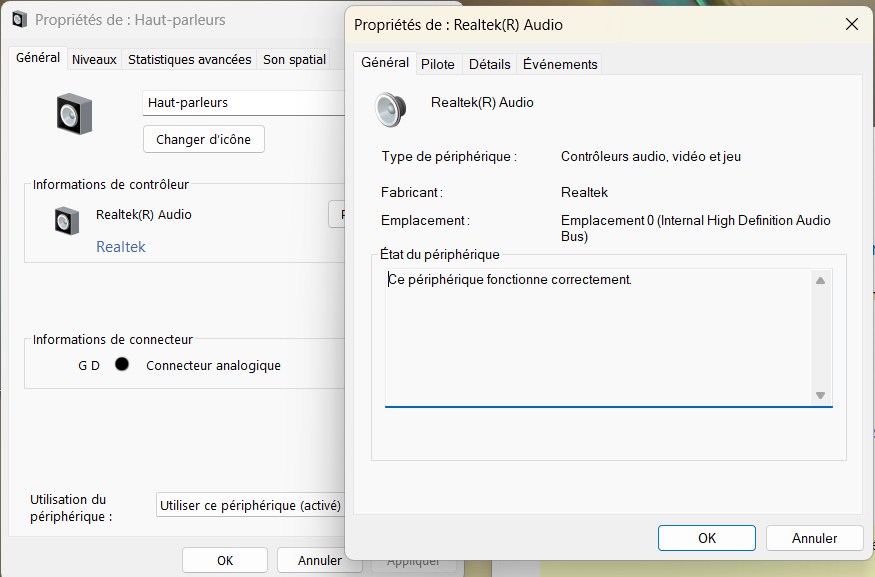Viewport: 875px width, 577px height.
Task: Click Annuler in Realtek Audio properties
Action: pyautogui.click(x=814, y=538)
